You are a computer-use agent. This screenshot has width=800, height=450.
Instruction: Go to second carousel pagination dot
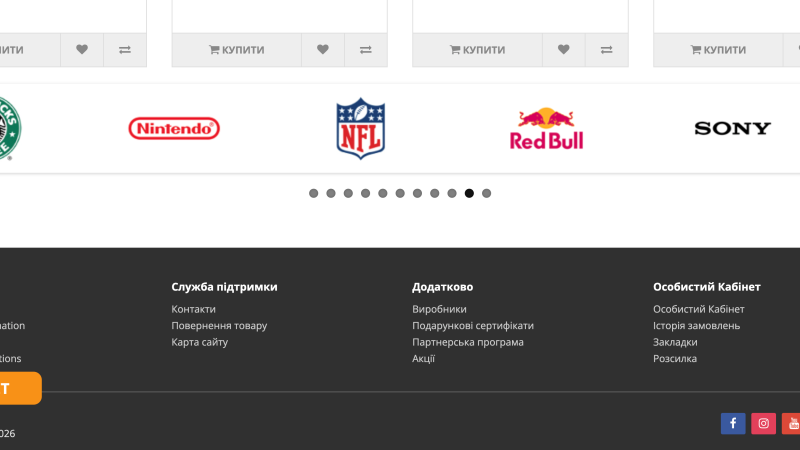point(331,193)
